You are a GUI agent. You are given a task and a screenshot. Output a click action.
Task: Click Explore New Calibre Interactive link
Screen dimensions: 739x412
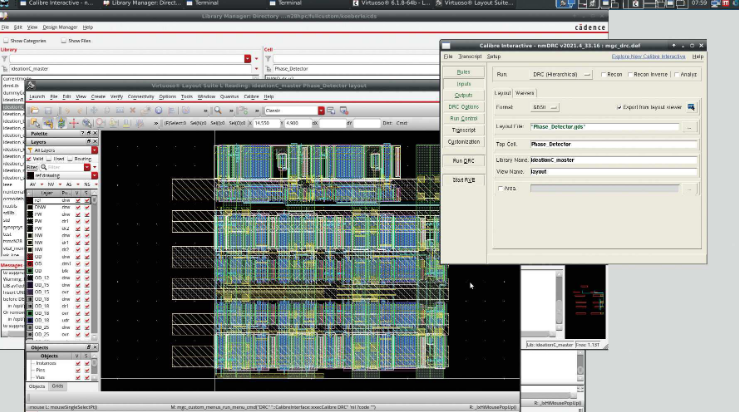[649, 57]
